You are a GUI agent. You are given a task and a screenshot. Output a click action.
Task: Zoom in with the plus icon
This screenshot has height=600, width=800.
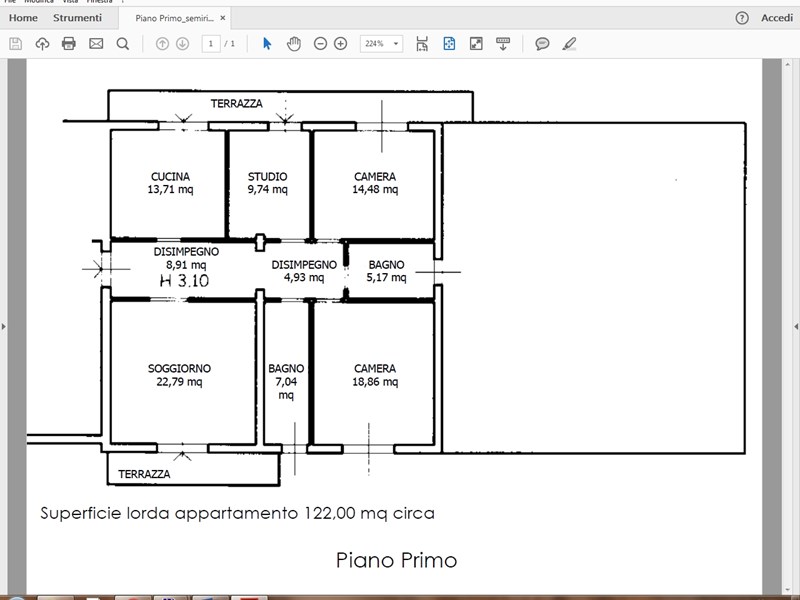[x=341, y=44]
